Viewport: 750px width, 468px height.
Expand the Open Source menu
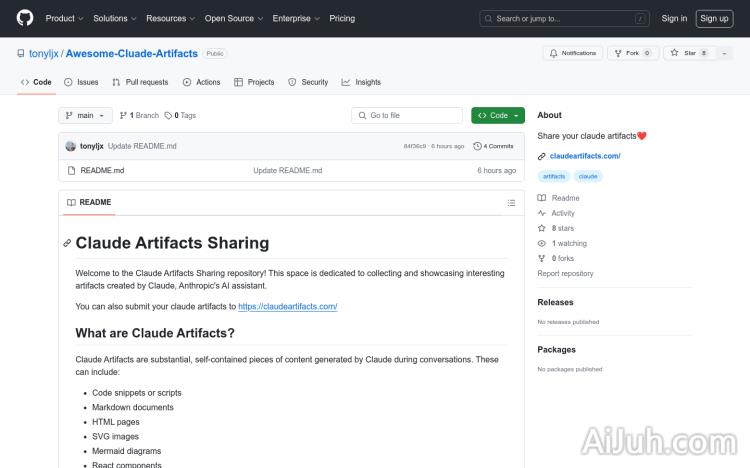[x=233, y=18]
